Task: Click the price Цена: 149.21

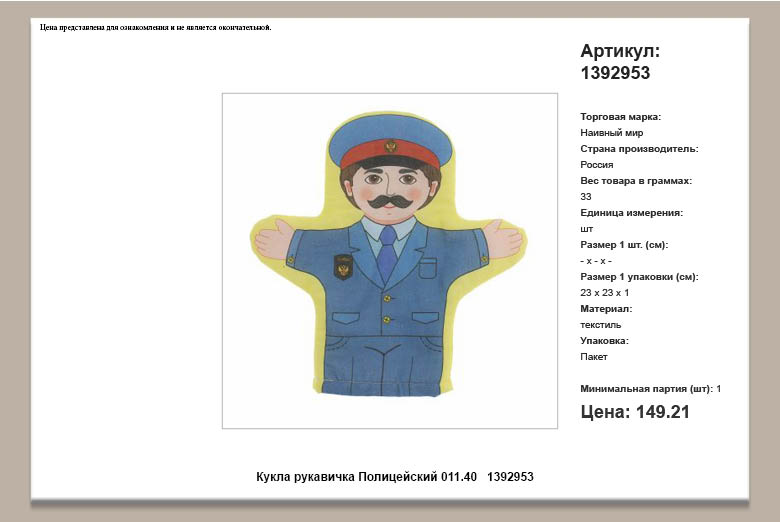Action: pos(634,412)
